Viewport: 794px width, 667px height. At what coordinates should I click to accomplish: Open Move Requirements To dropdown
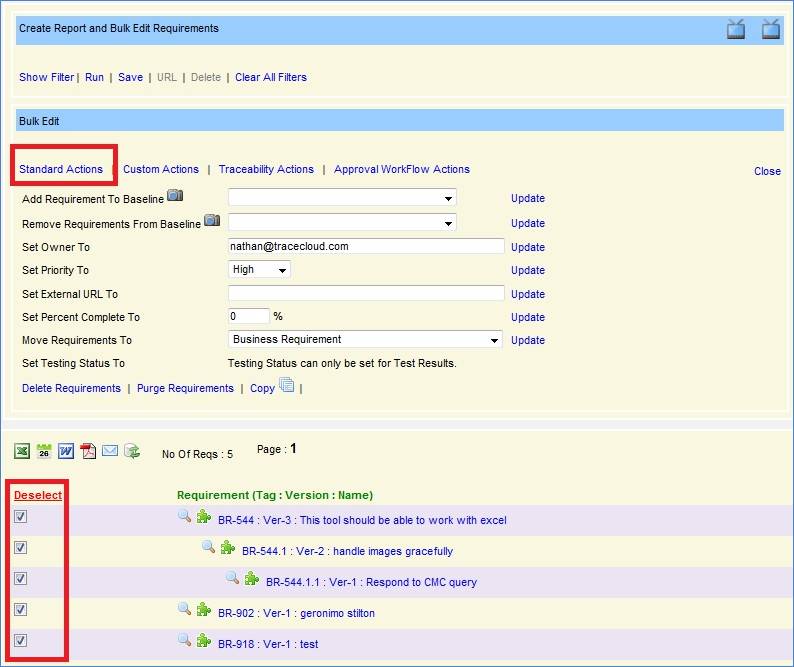(365, 340)
